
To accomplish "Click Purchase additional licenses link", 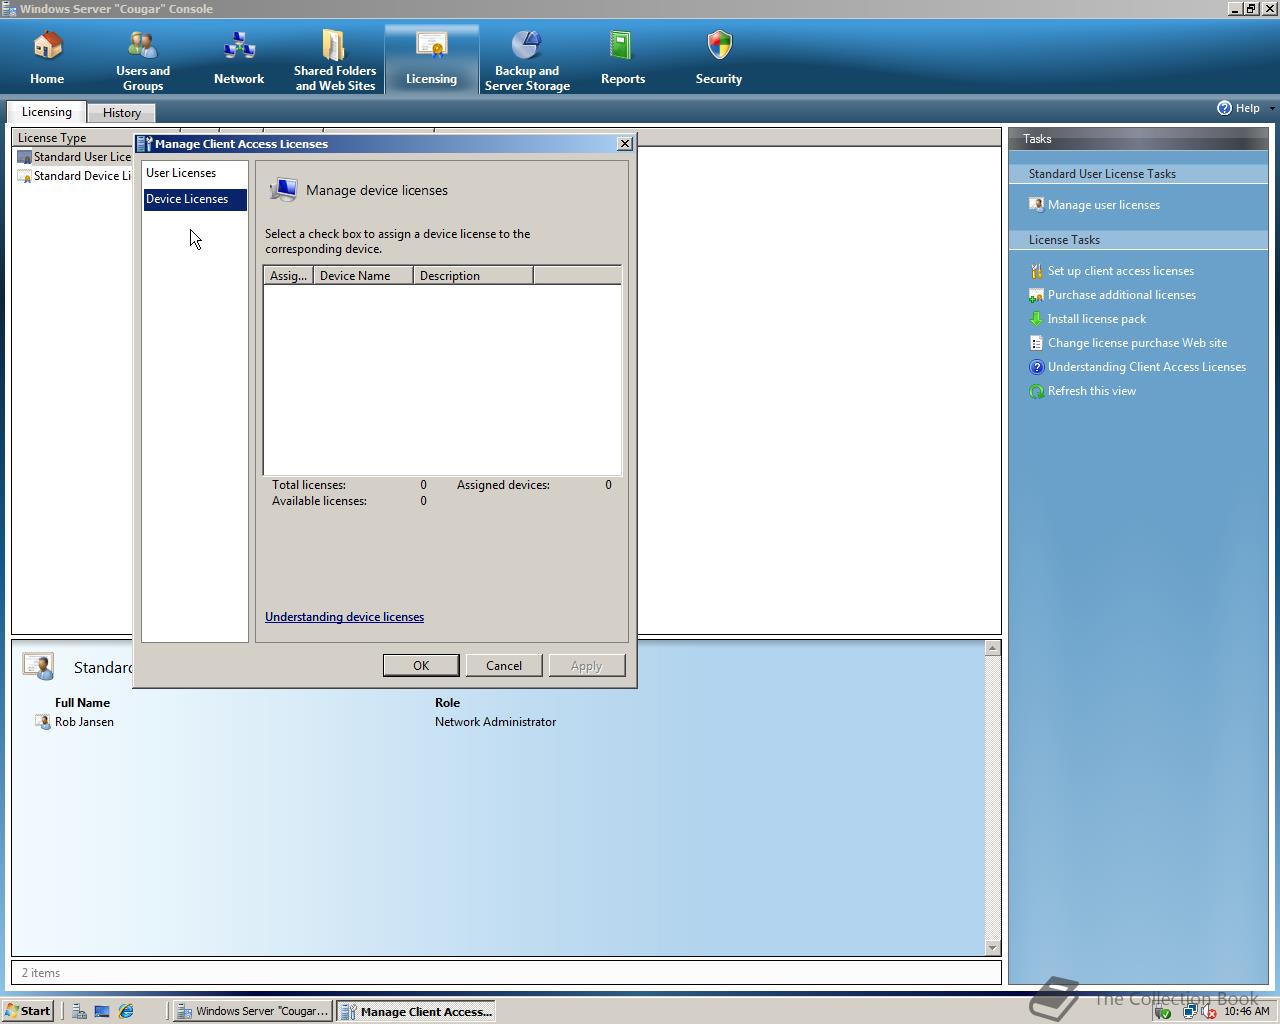I will pos(1122,295).
